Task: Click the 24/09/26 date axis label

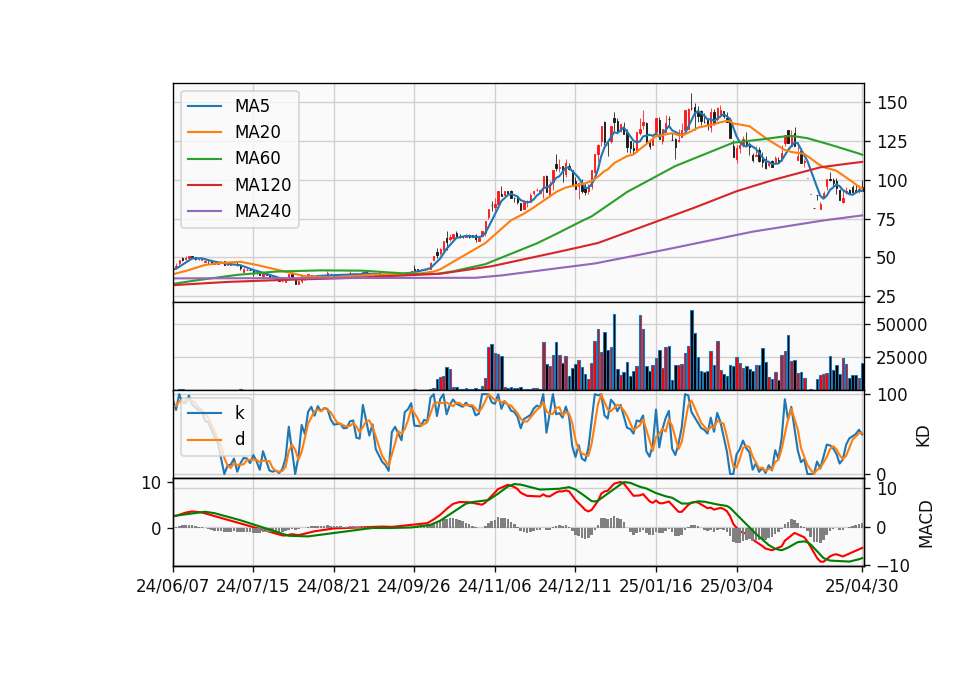Action: pos(414,587)
